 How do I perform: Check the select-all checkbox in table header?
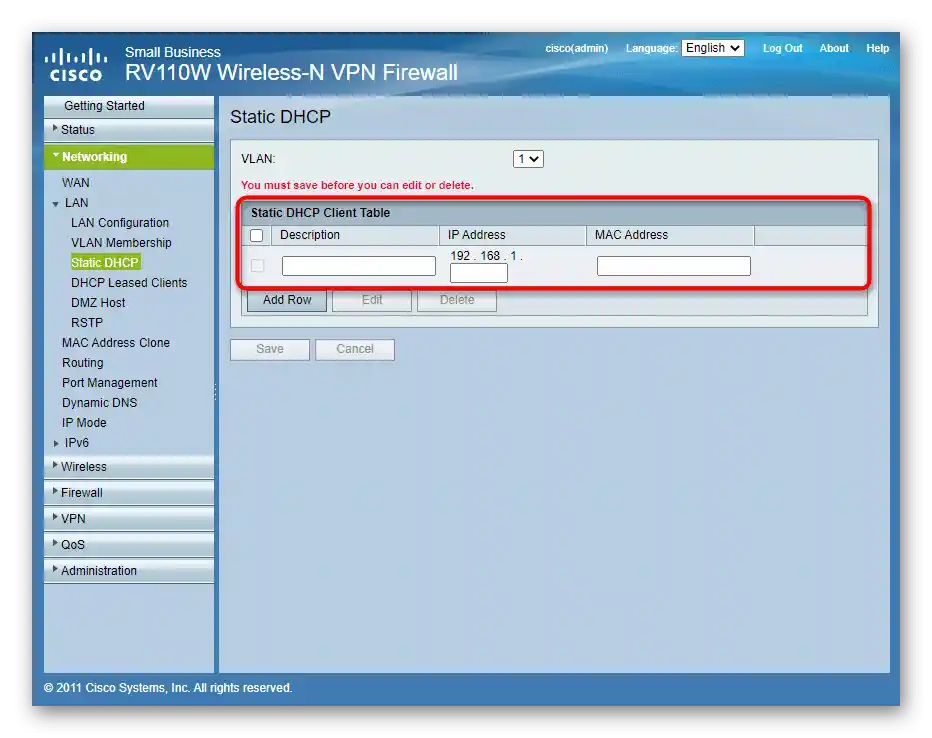point(257,235)
